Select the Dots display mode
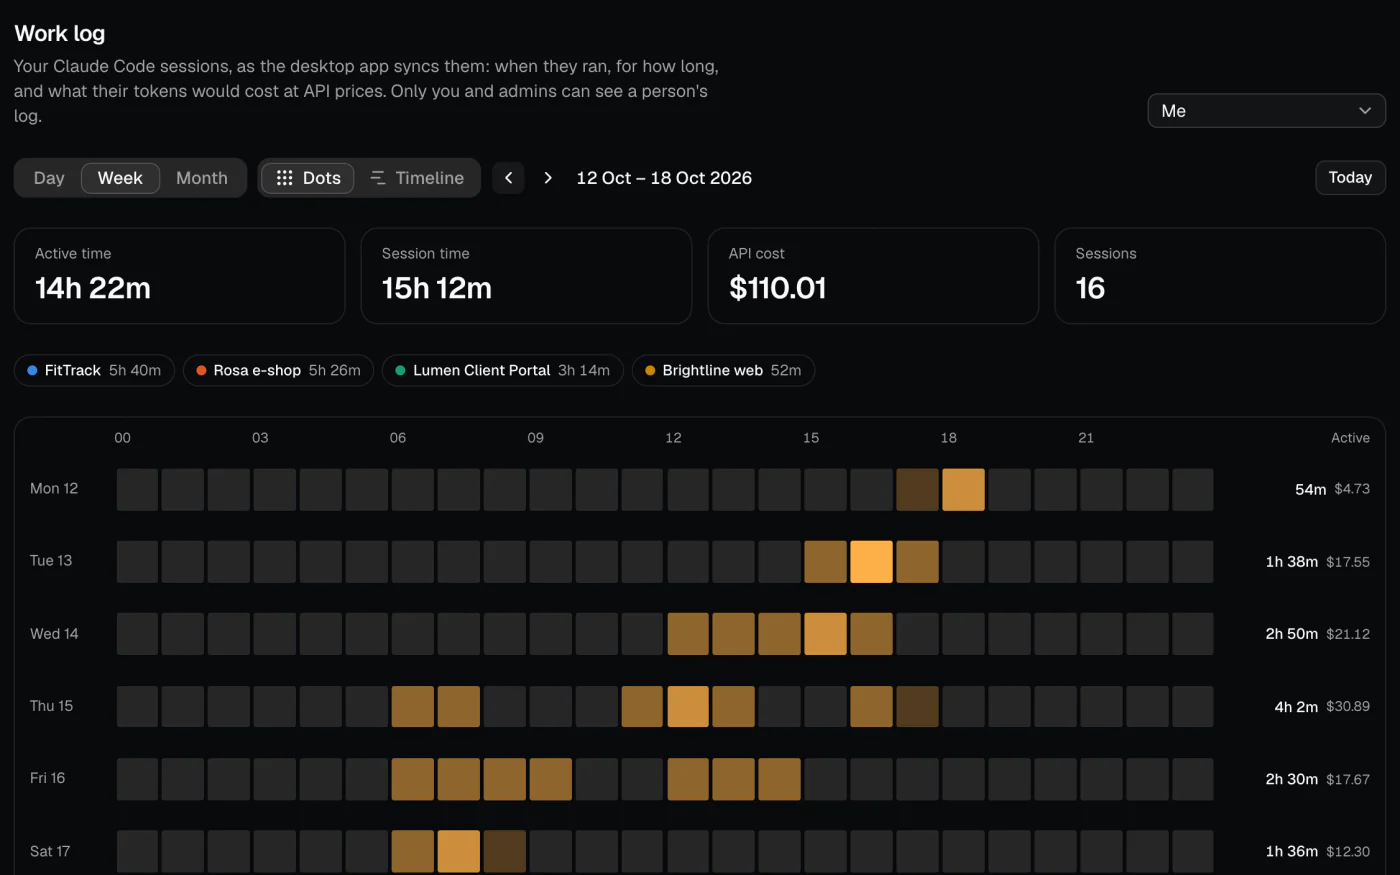This screenshot has height=875, width=1400. (308, 178)
